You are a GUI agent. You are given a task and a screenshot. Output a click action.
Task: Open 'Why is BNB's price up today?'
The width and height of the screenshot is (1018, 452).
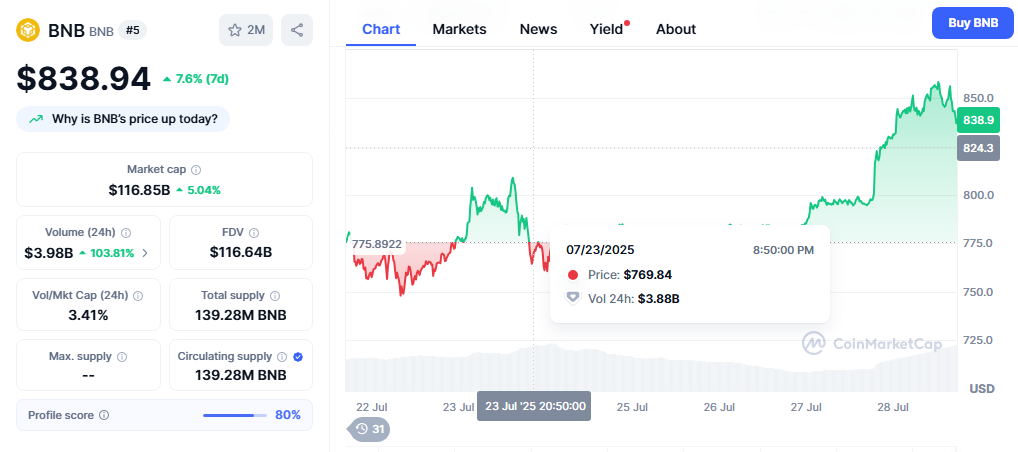tap(123, 119)
